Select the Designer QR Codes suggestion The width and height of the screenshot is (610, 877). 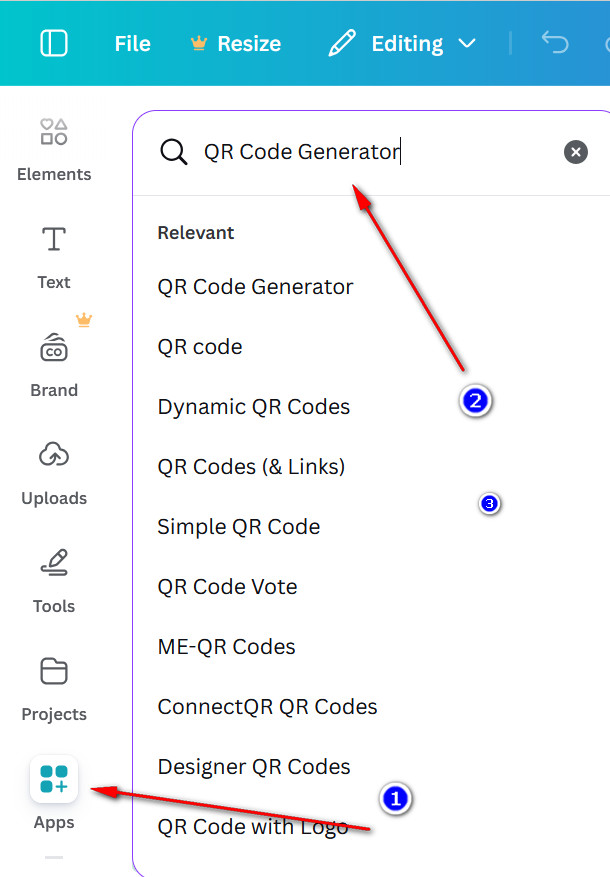point(254,767)
